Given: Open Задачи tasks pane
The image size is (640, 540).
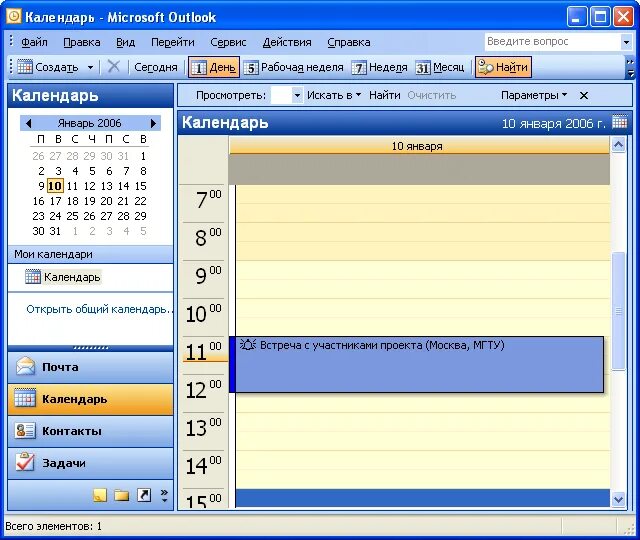Looking at the screenshot, I should point(91,463).
